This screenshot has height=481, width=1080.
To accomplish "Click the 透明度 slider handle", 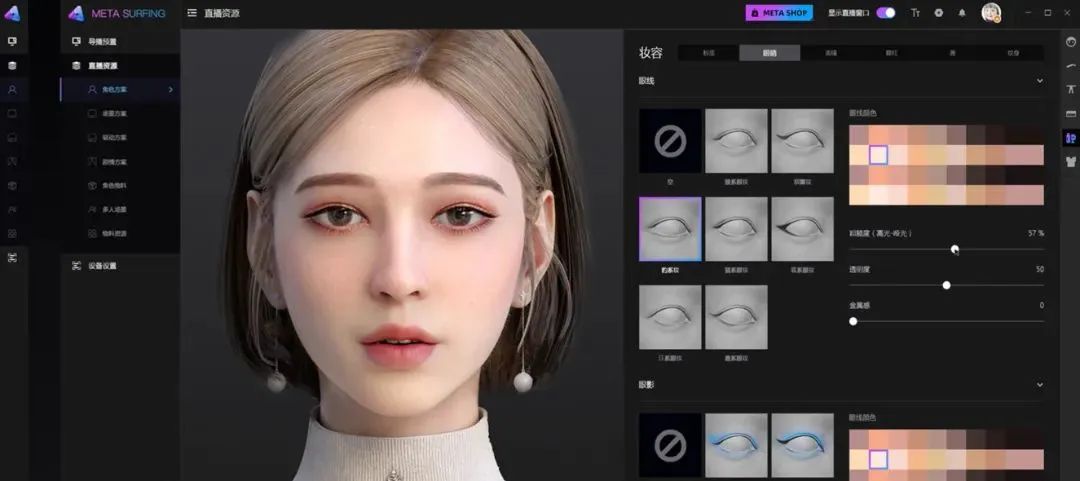I will tap(946, 285).
